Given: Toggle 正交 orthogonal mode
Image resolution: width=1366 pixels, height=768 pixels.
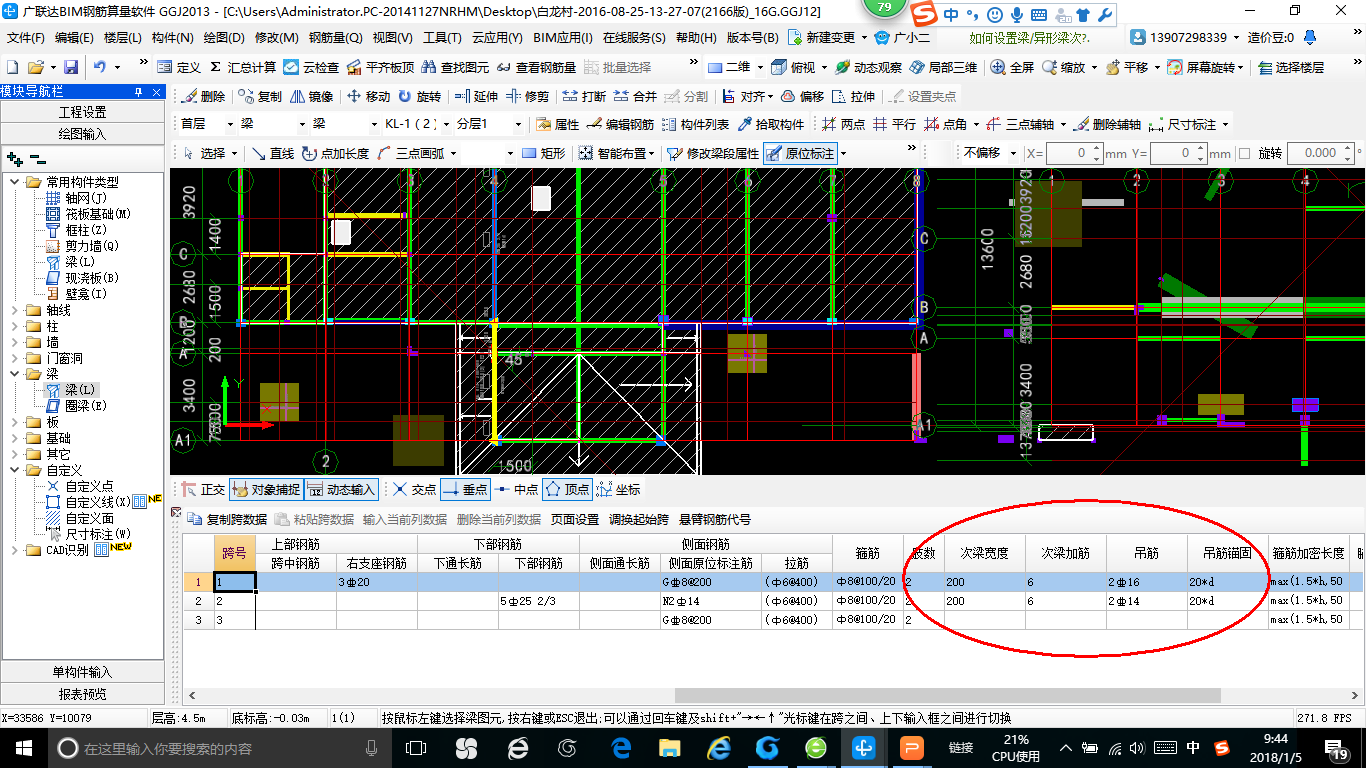Looking at the screenshot, I should [203, 490].
